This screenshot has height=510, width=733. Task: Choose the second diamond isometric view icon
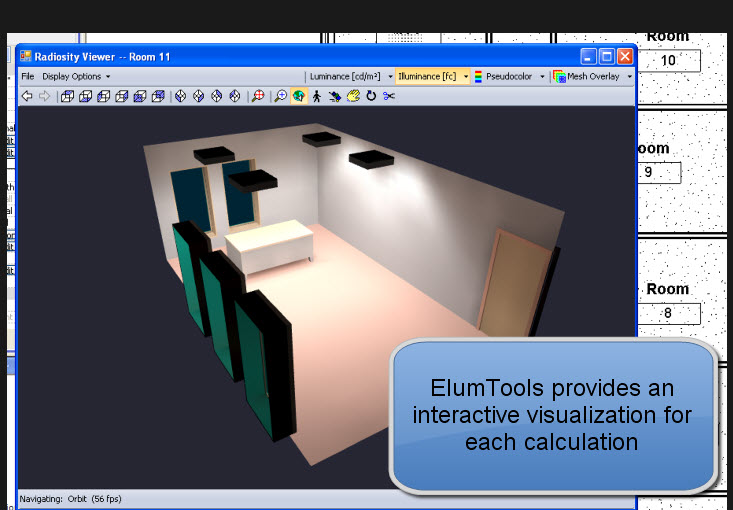199,96
